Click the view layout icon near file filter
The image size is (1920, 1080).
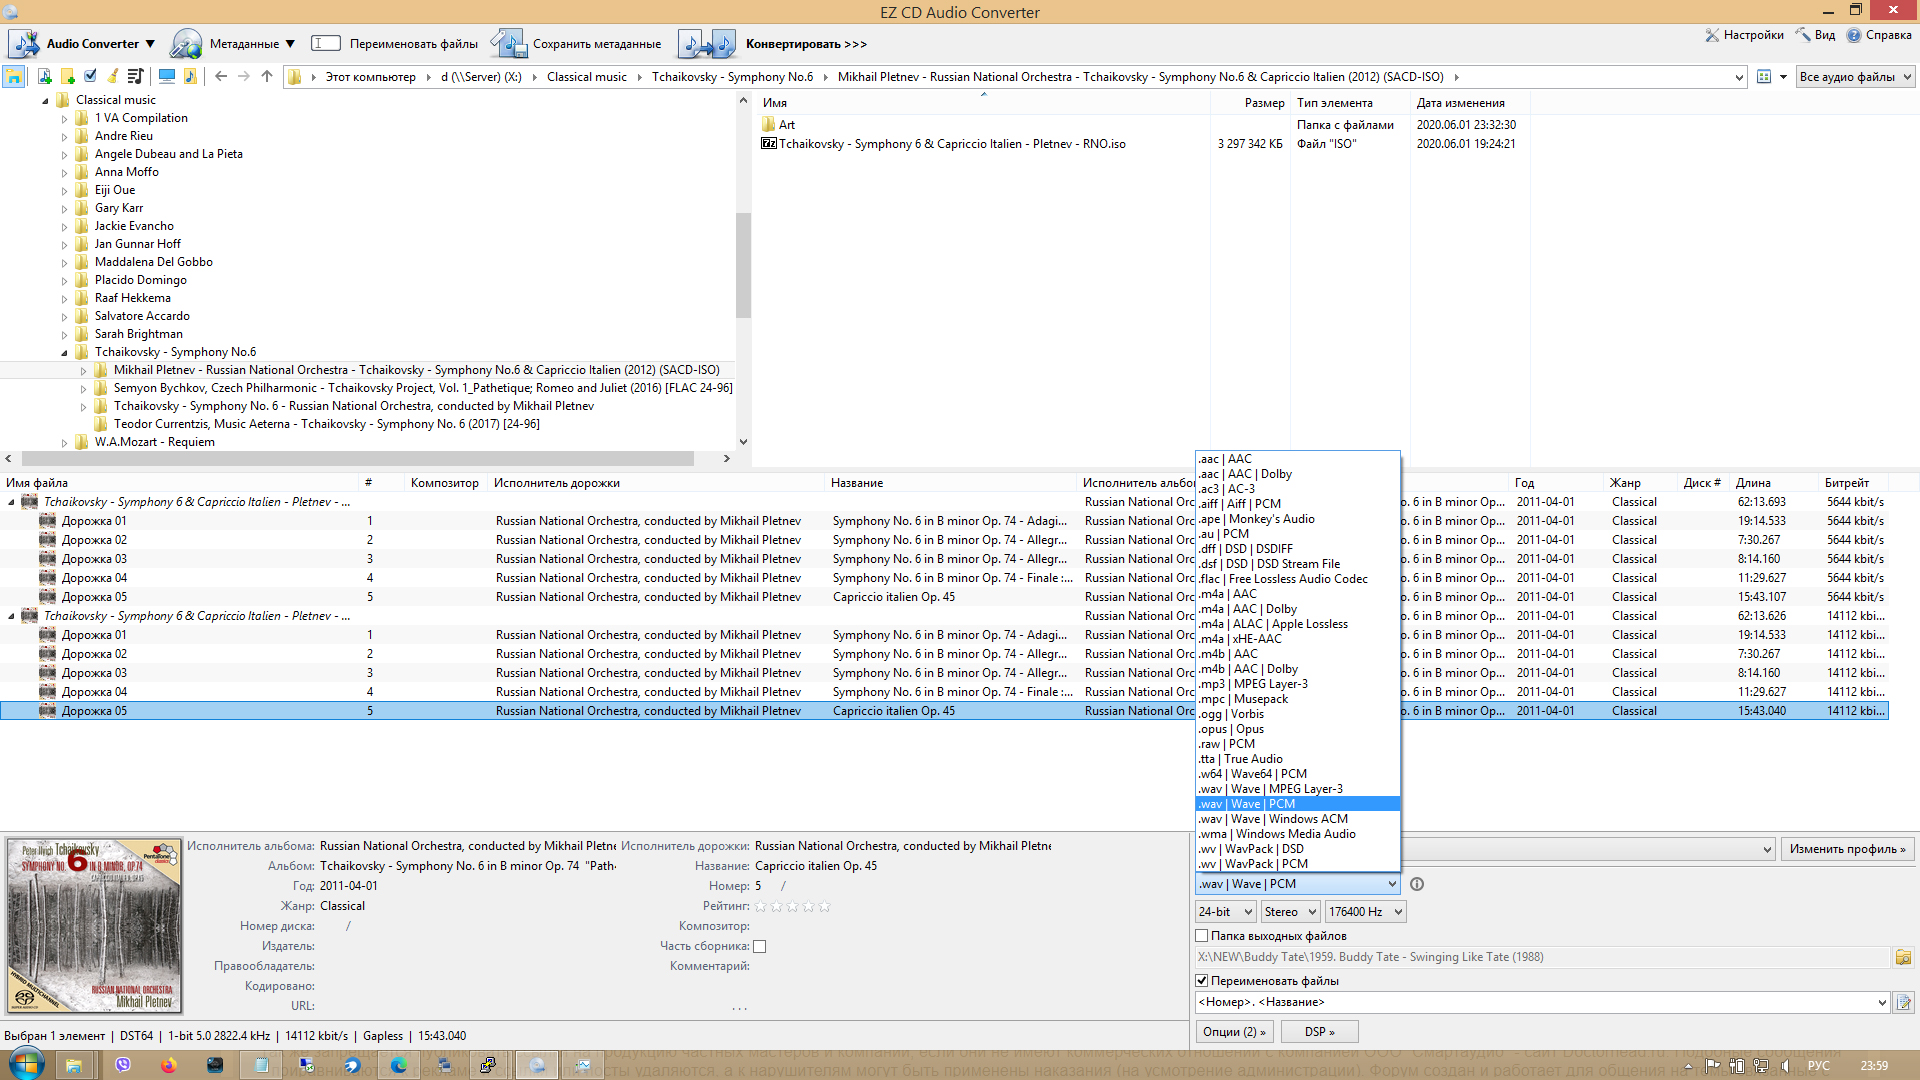pos(1764,77)
